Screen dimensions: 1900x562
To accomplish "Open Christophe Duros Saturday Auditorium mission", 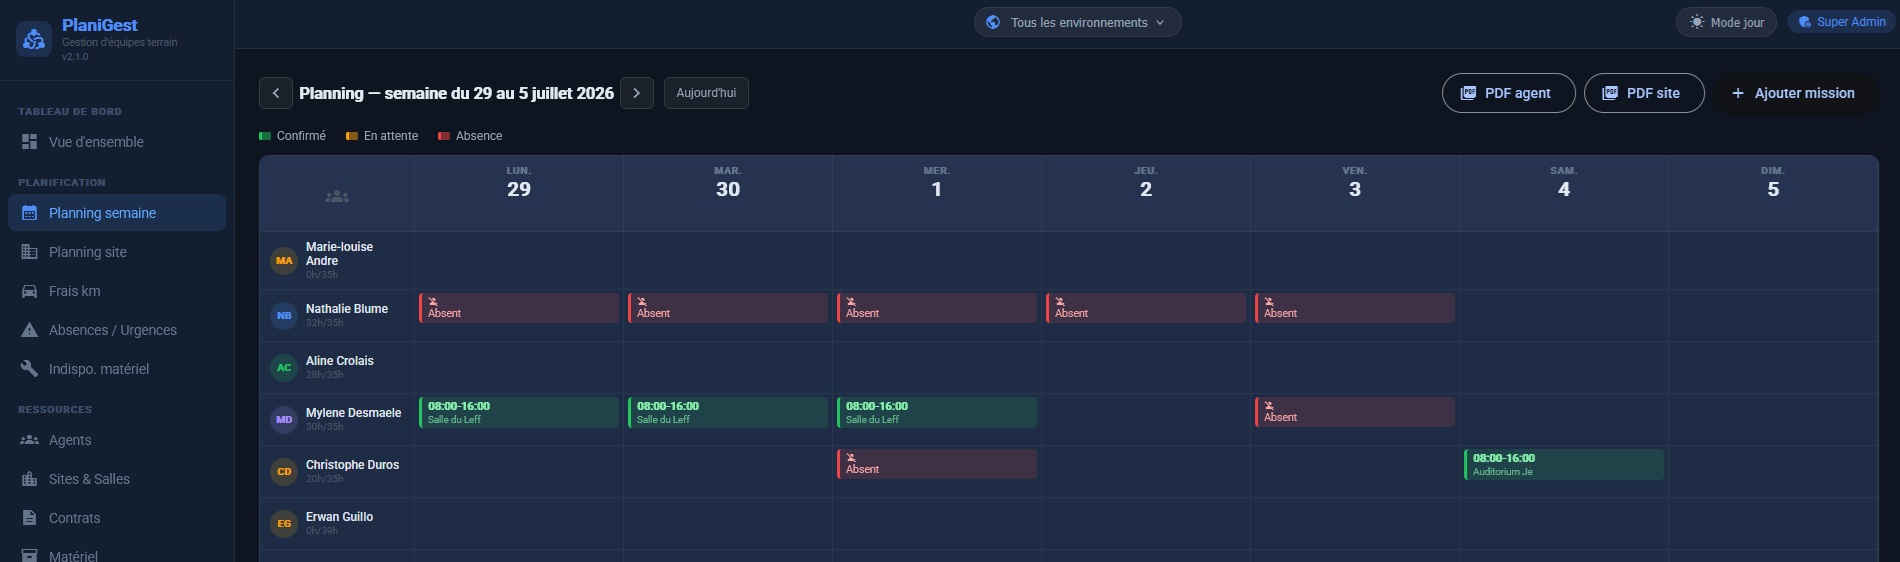I will 1564,464.
